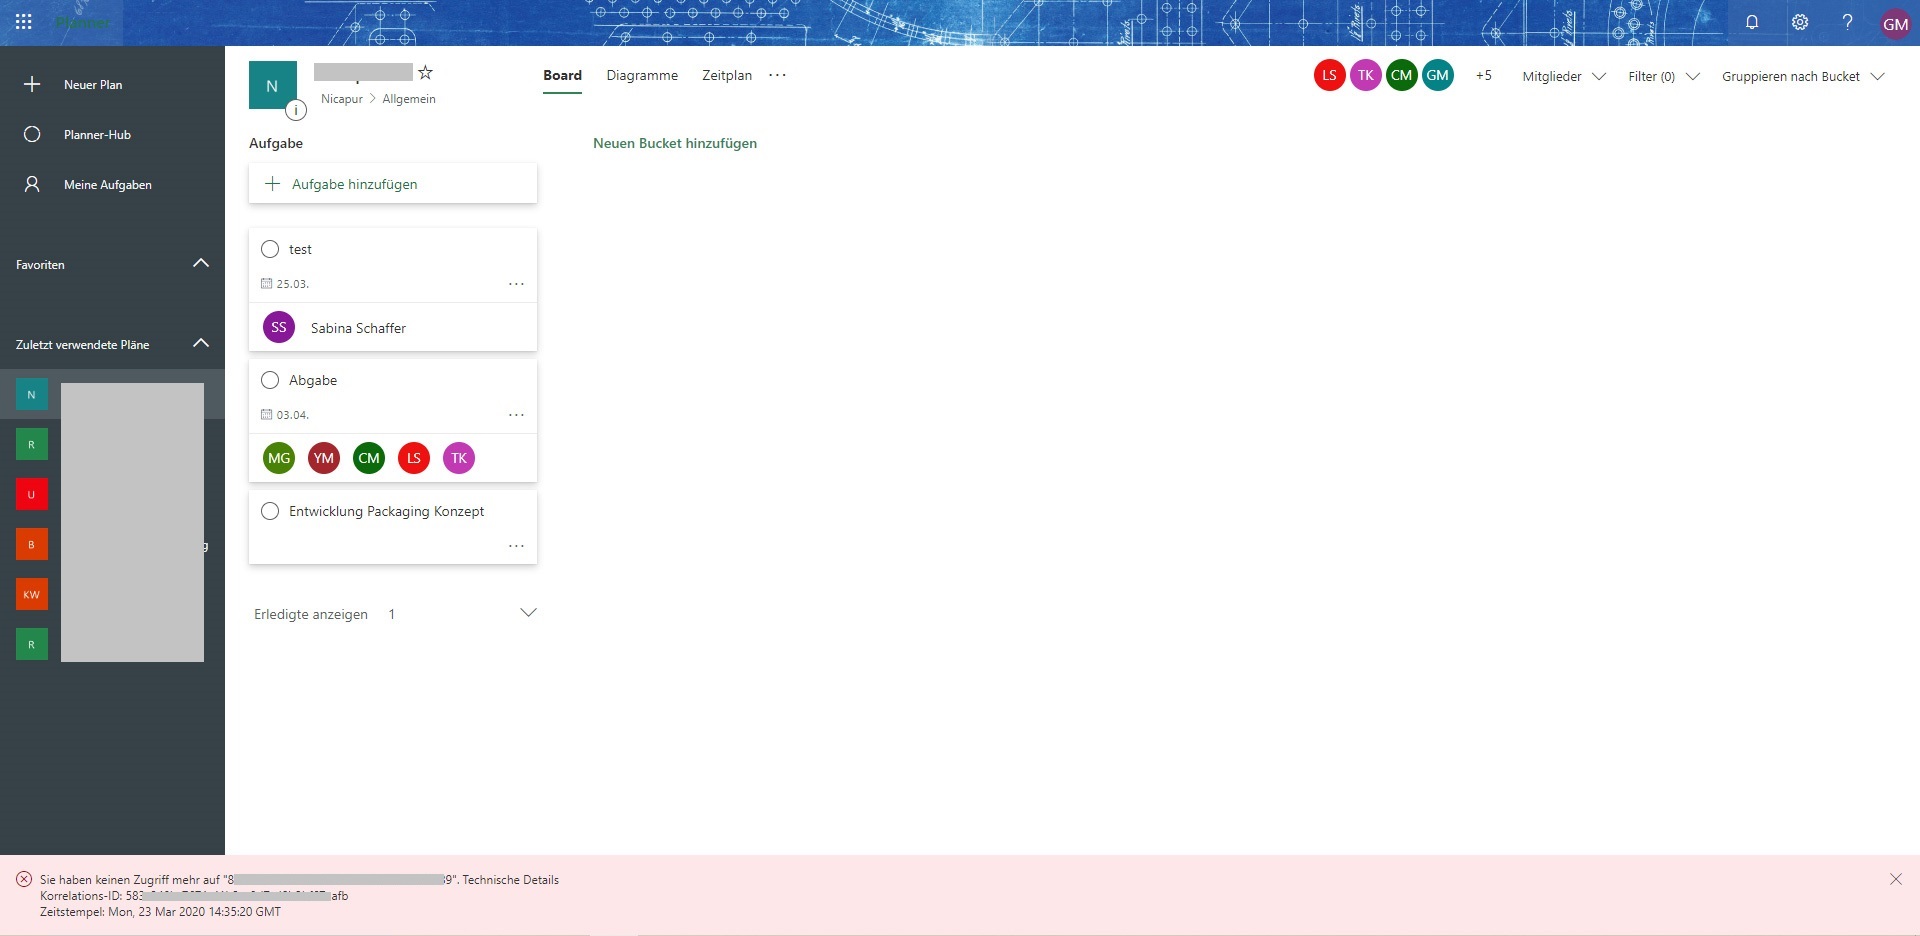Open more options on Entwicklung Packaging Konzept

[516, 546]
